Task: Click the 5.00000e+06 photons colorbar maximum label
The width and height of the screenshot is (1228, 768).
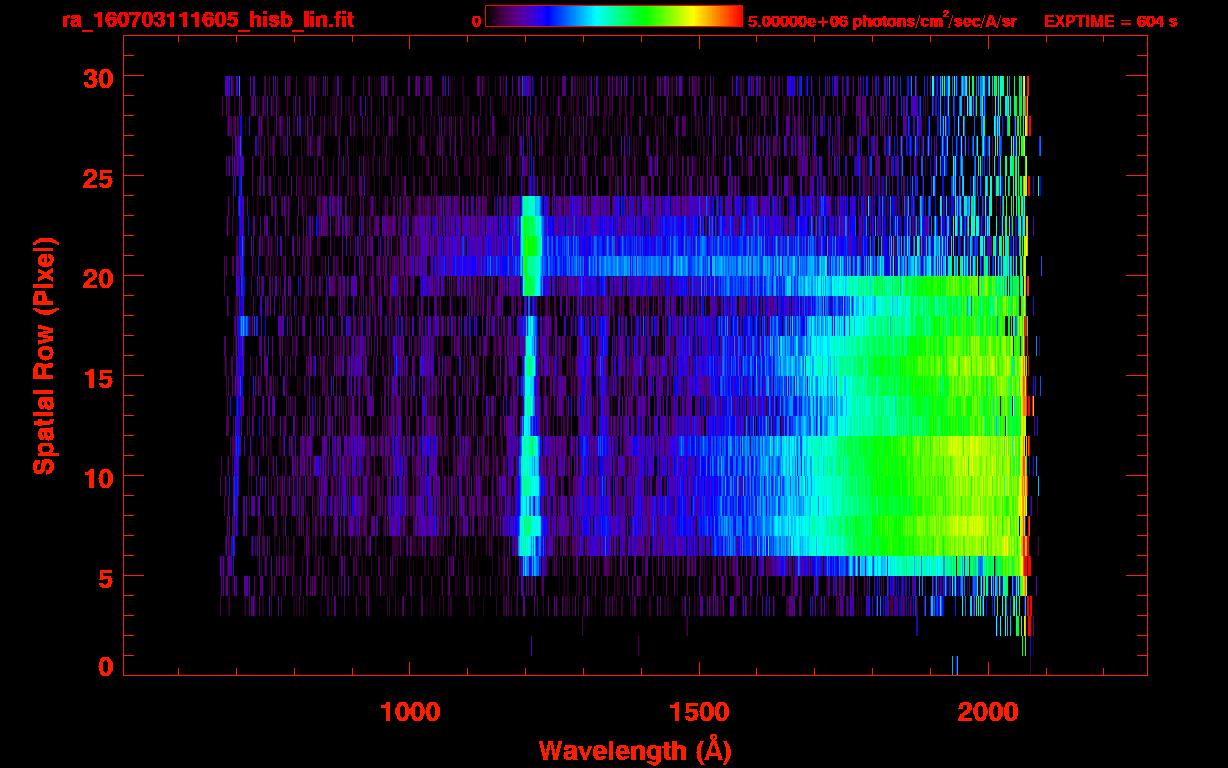Action: [x=881, y=21]
